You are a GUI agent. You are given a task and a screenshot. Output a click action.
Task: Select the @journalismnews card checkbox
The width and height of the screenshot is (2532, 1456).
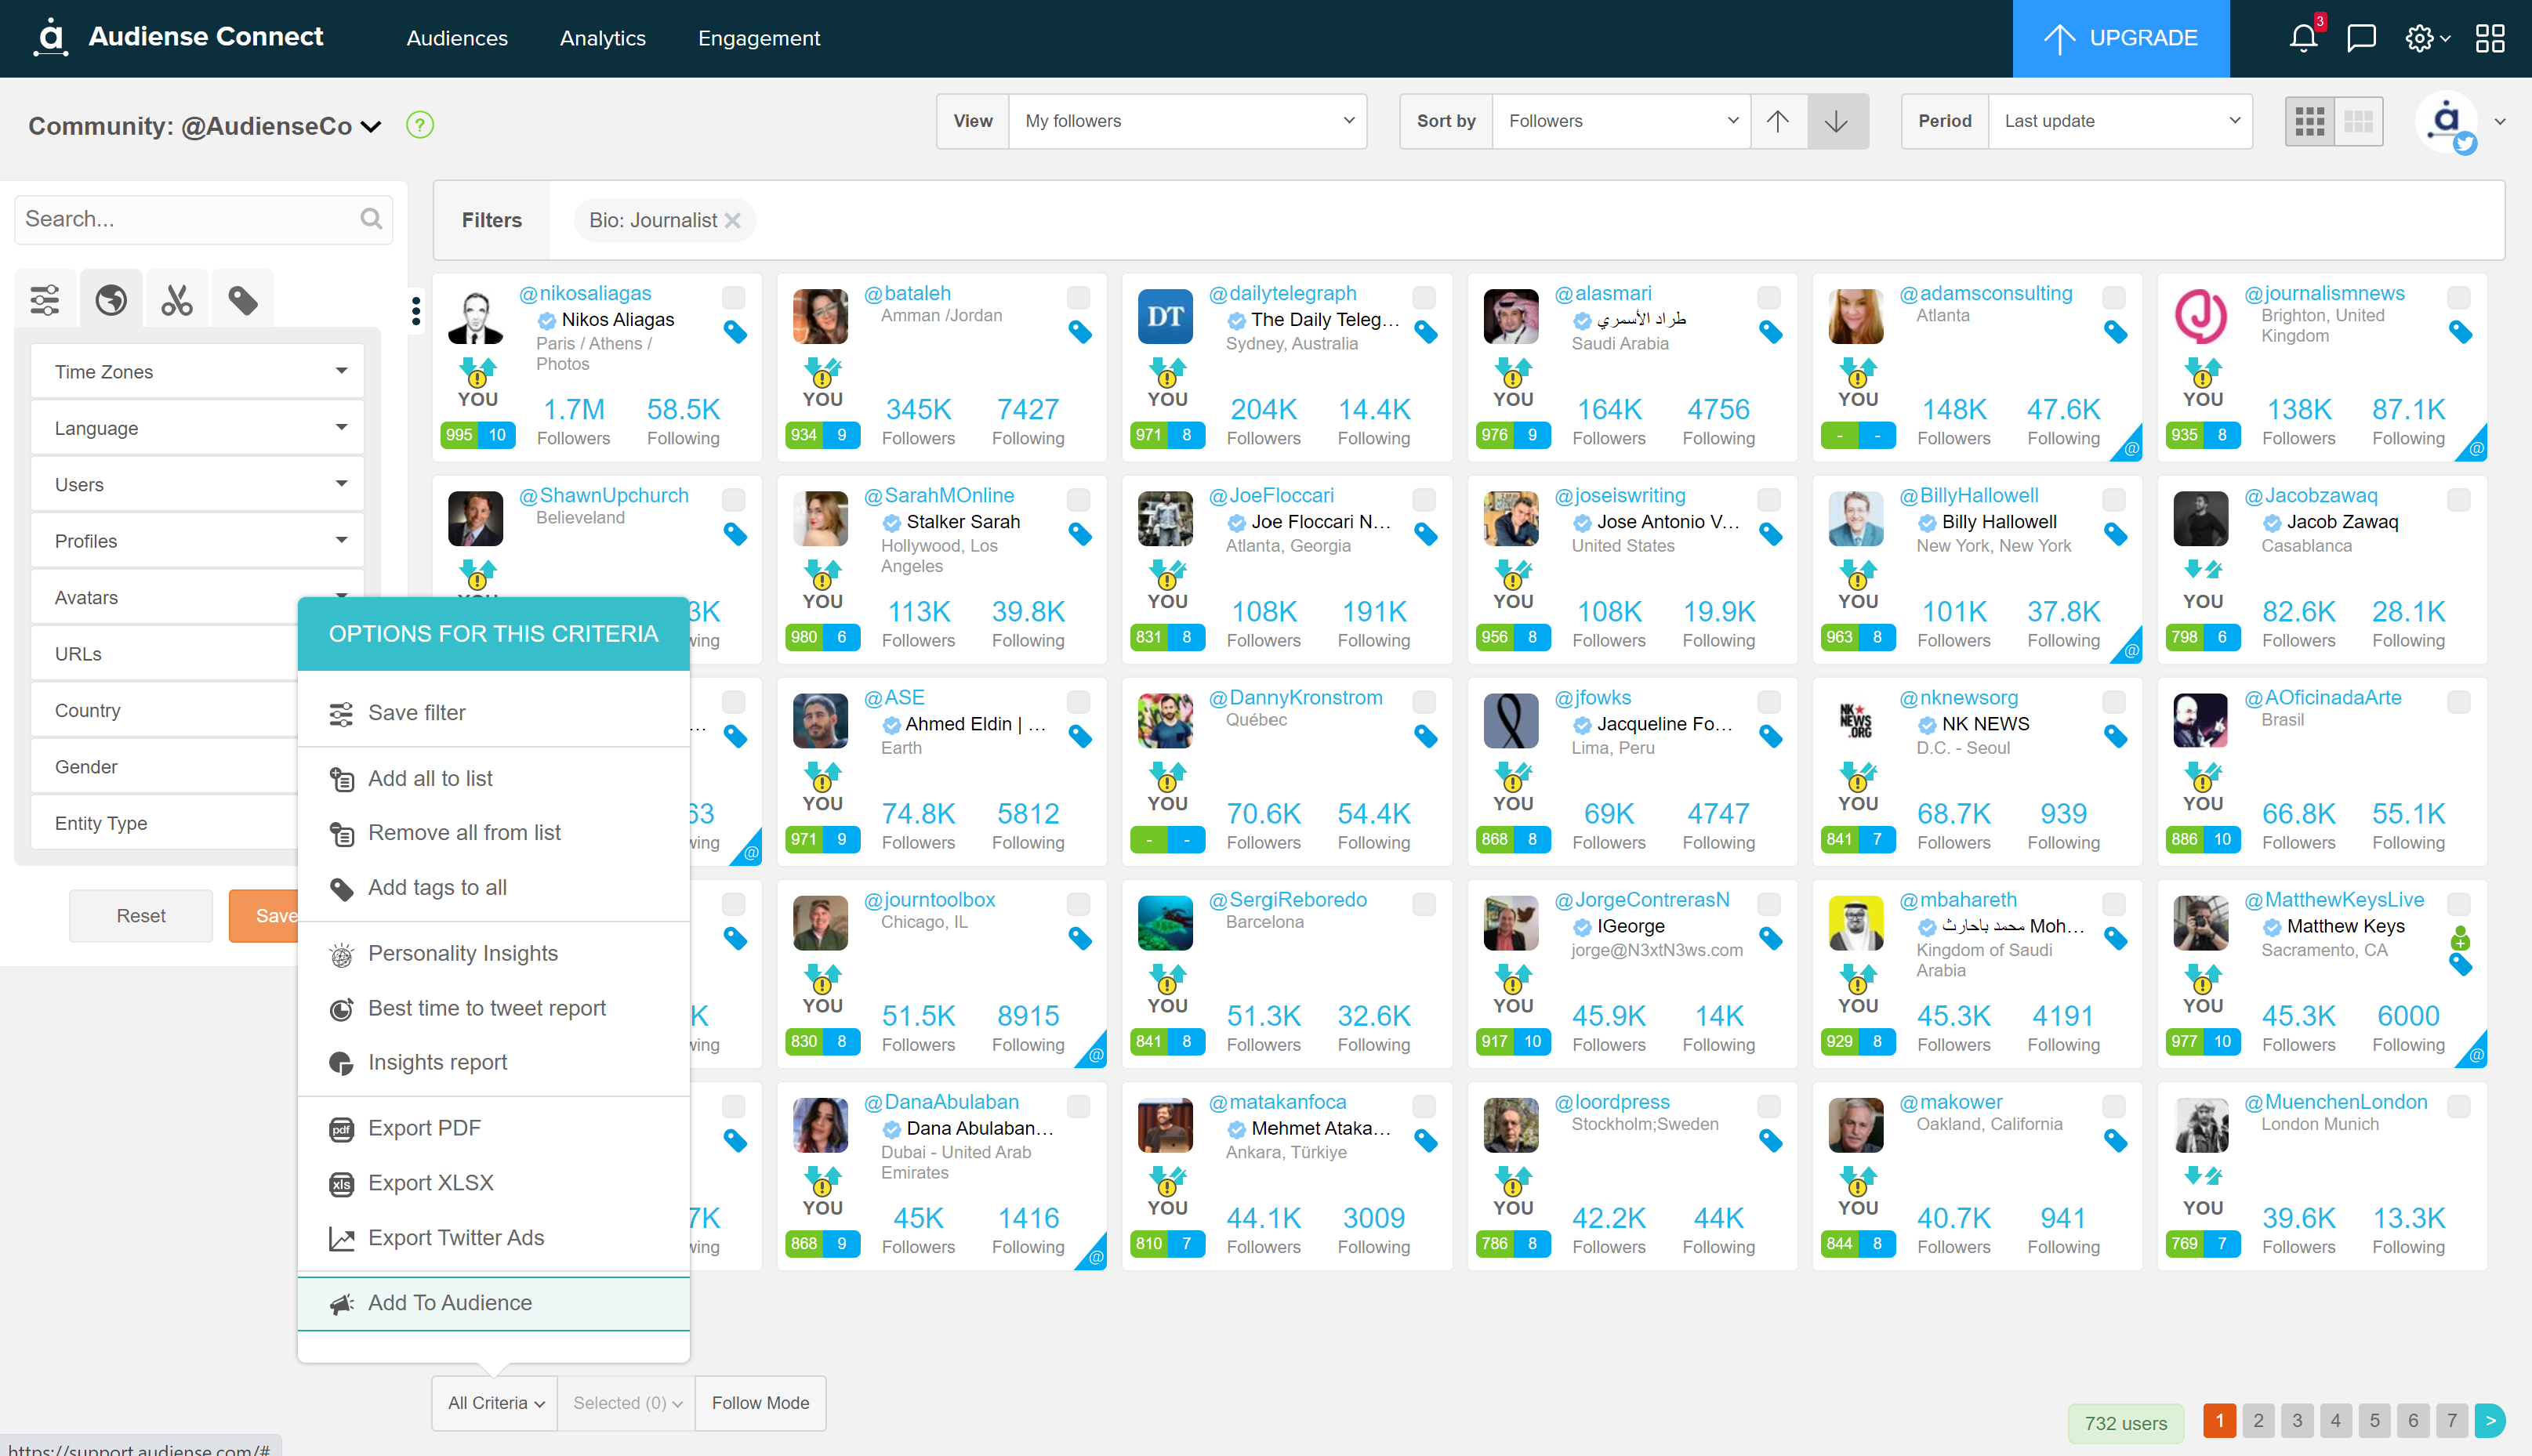(2459, 297)
